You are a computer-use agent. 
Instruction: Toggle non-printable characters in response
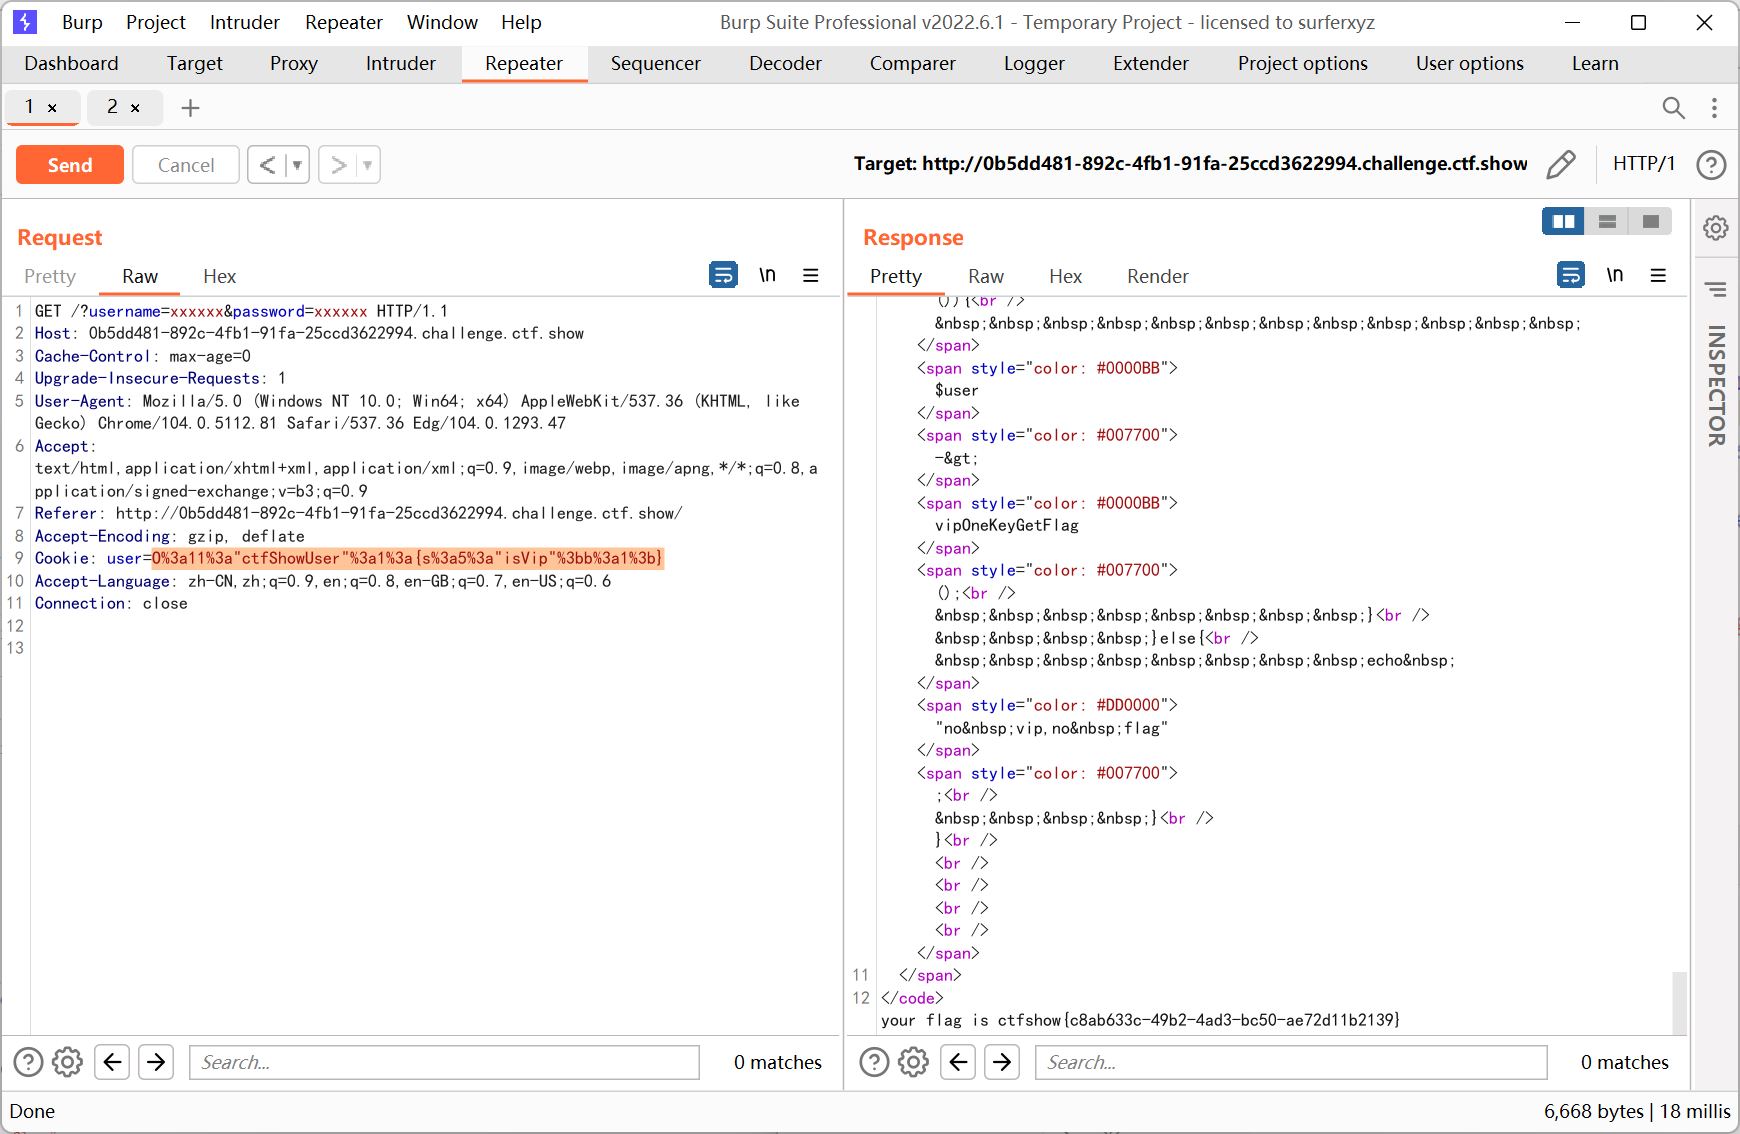click(1614, 275)
